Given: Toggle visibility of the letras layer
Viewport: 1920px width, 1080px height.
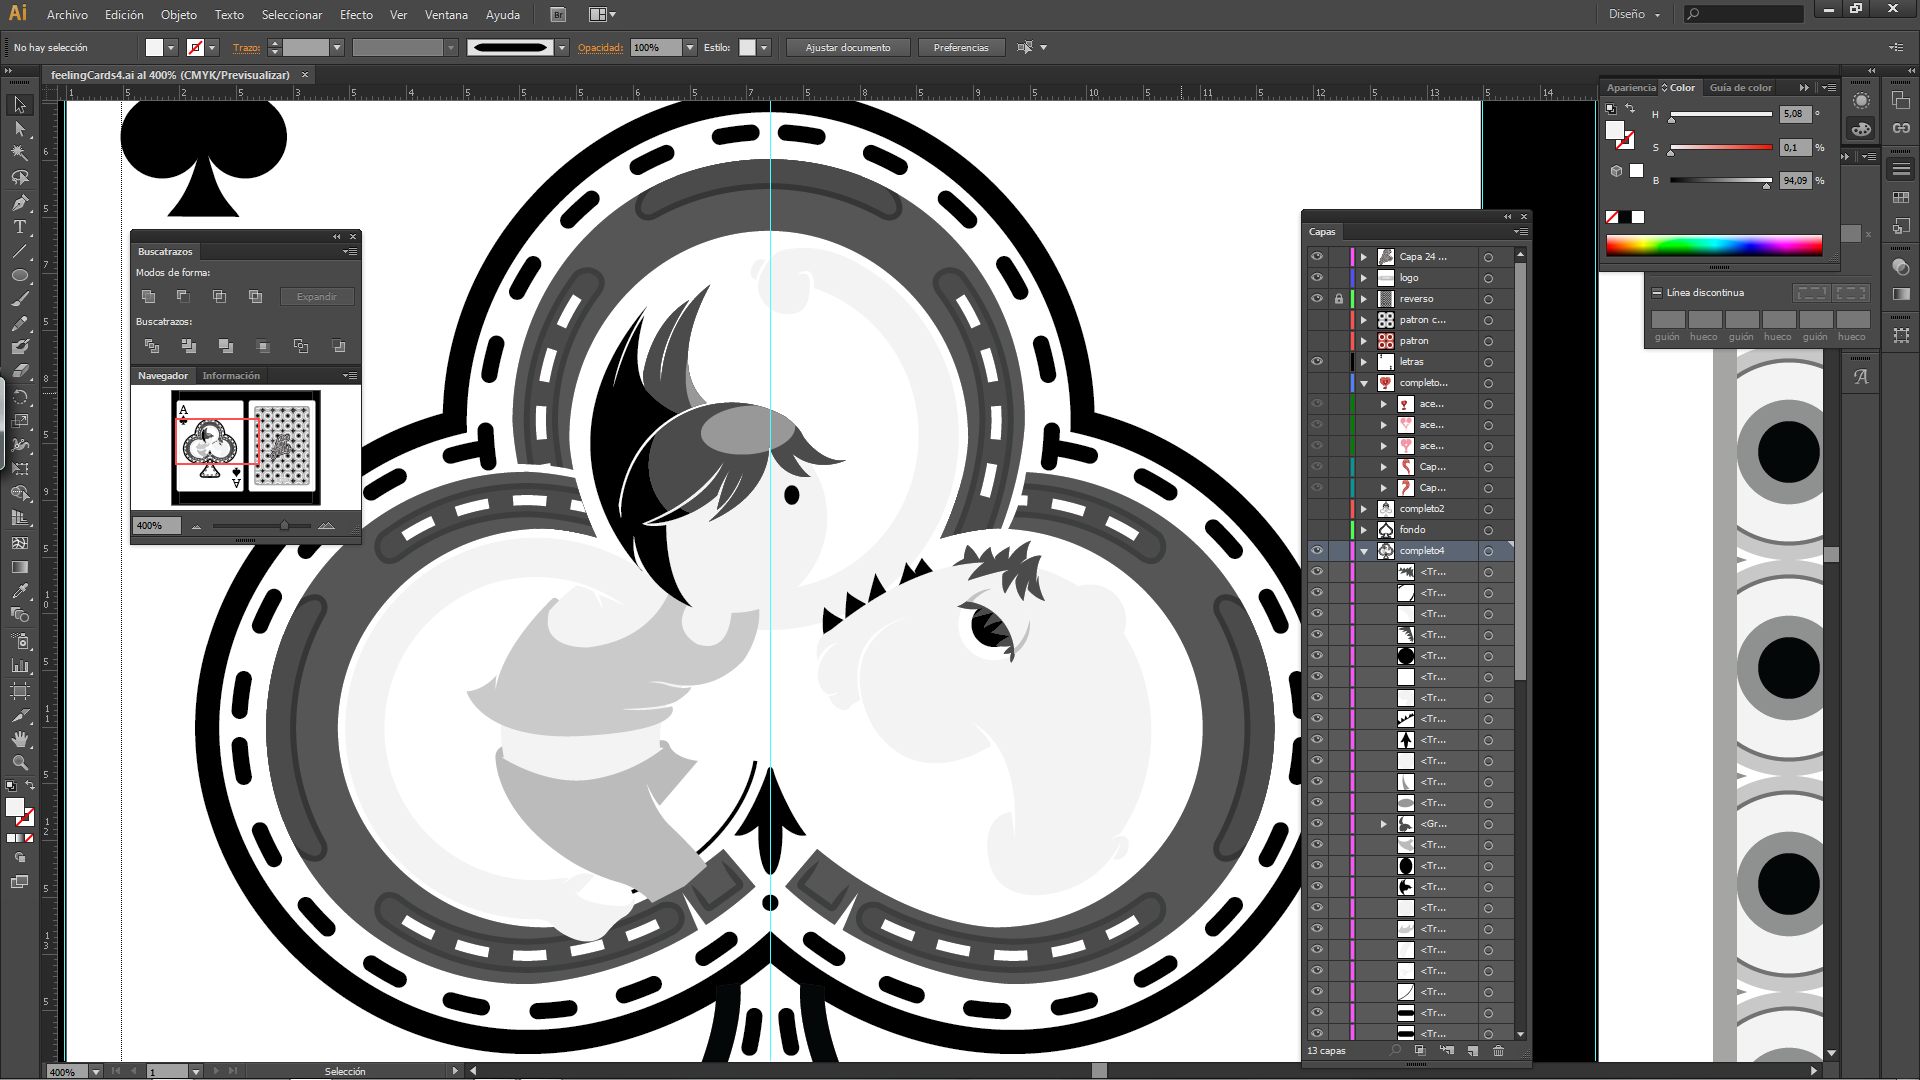Looking at the screenshot, I should pos(1317,362).
